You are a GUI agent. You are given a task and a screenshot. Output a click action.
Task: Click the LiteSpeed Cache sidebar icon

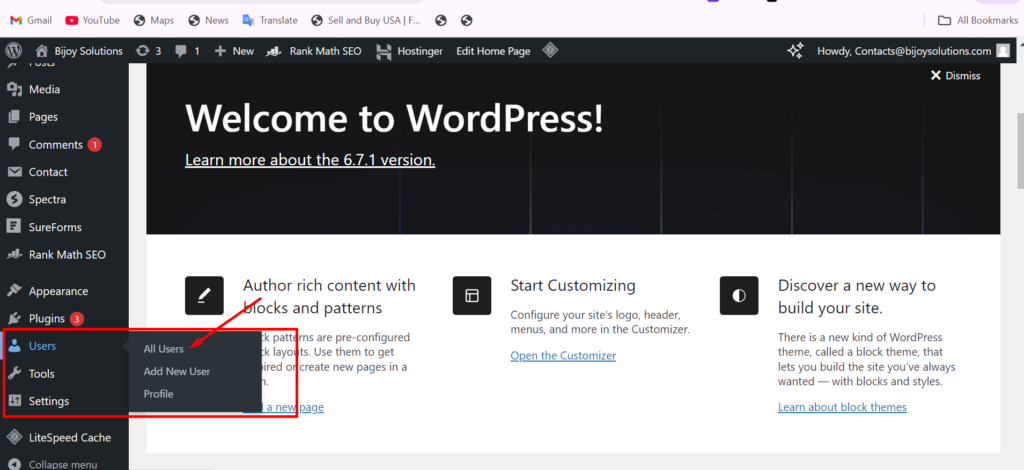(x=14, y=437)
